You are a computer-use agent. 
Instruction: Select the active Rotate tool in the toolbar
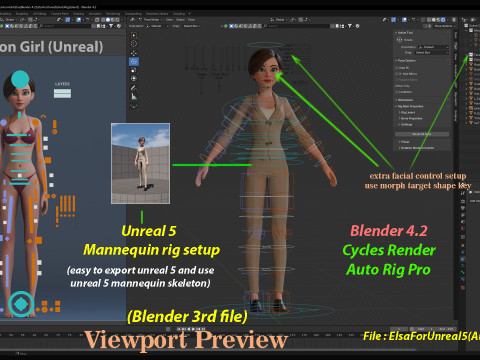pos(134,61)
